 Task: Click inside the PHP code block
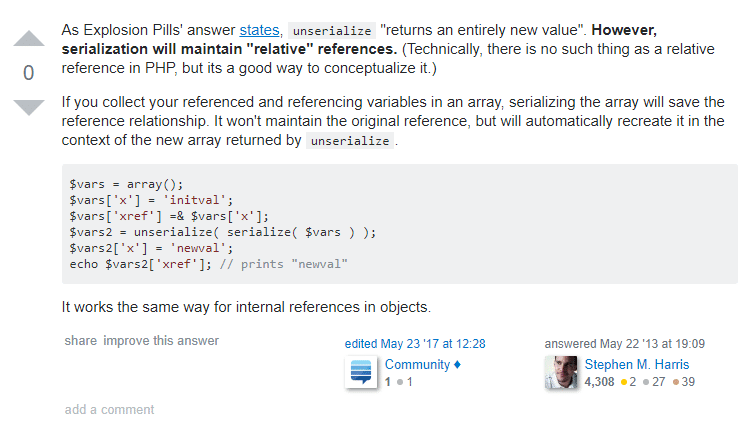click(x=400, y=224)
